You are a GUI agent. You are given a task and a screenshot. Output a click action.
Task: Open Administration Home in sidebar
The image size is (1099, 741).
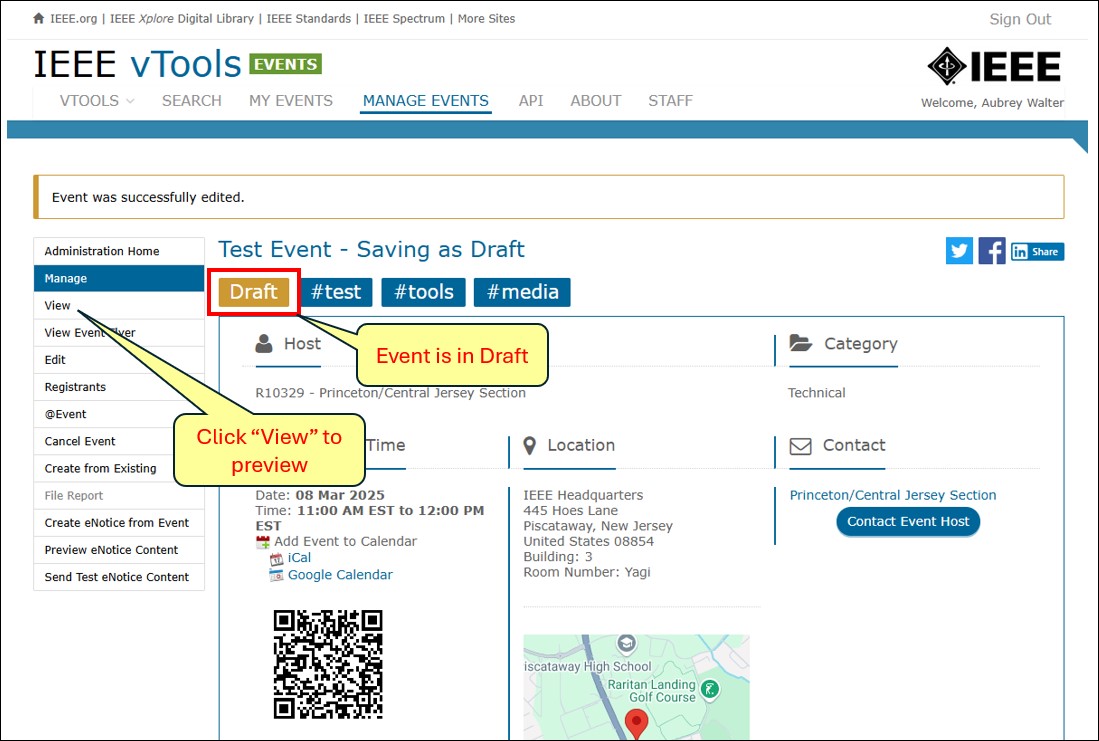coord(119,251)
